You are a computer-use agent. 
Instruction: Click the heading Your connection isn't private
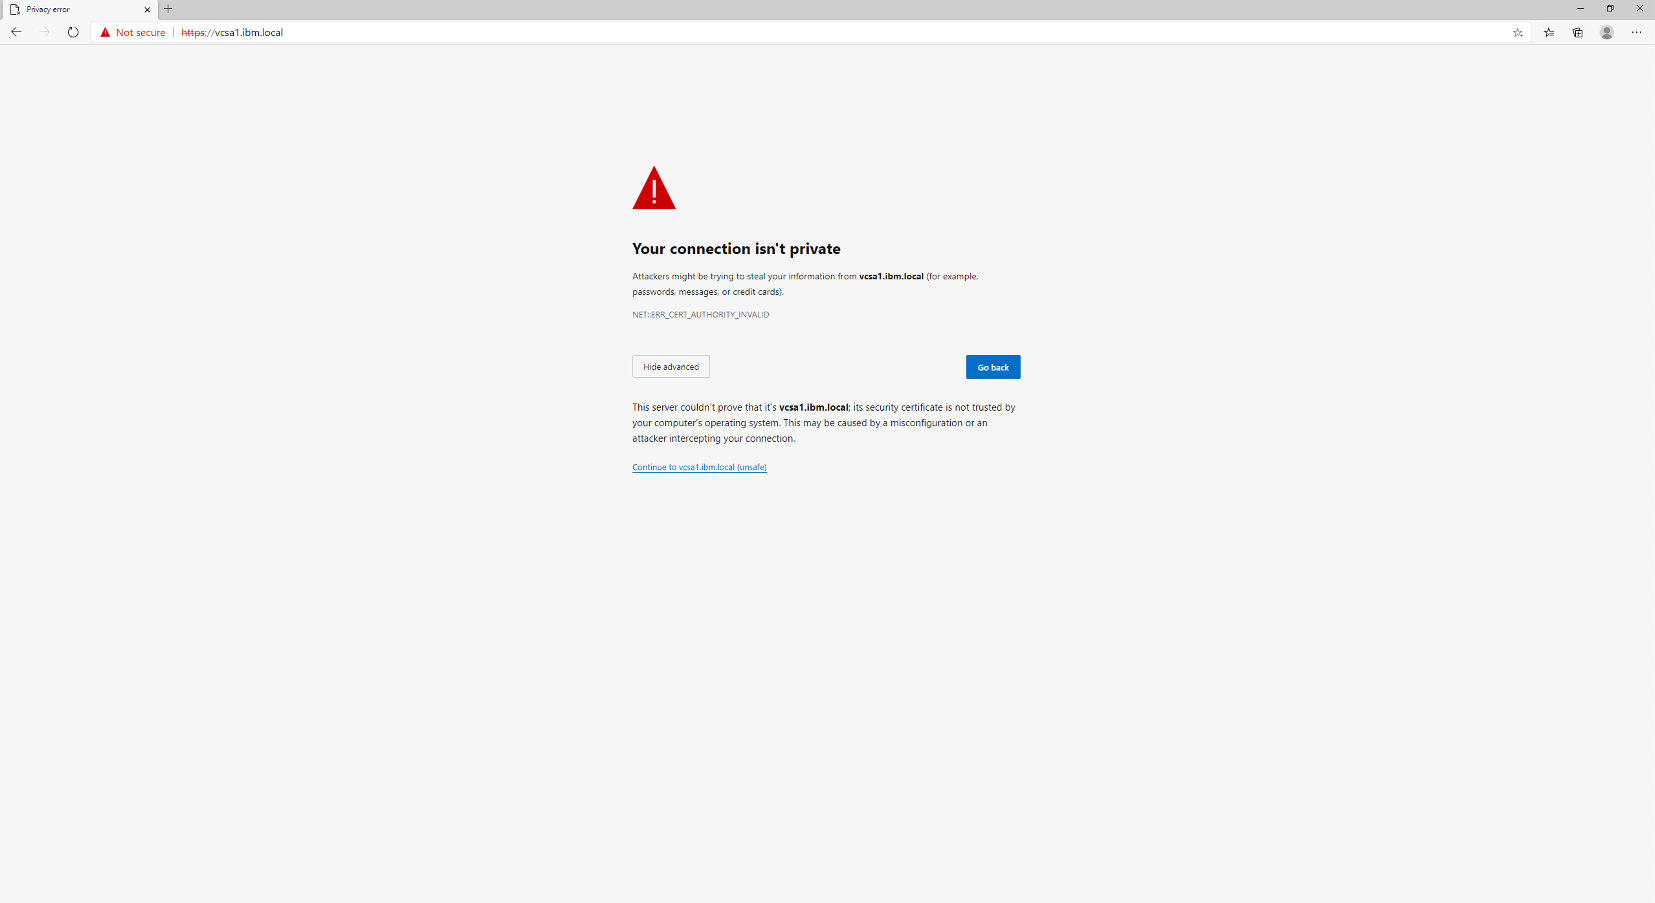pyautogui.click(x=736, y=249)
